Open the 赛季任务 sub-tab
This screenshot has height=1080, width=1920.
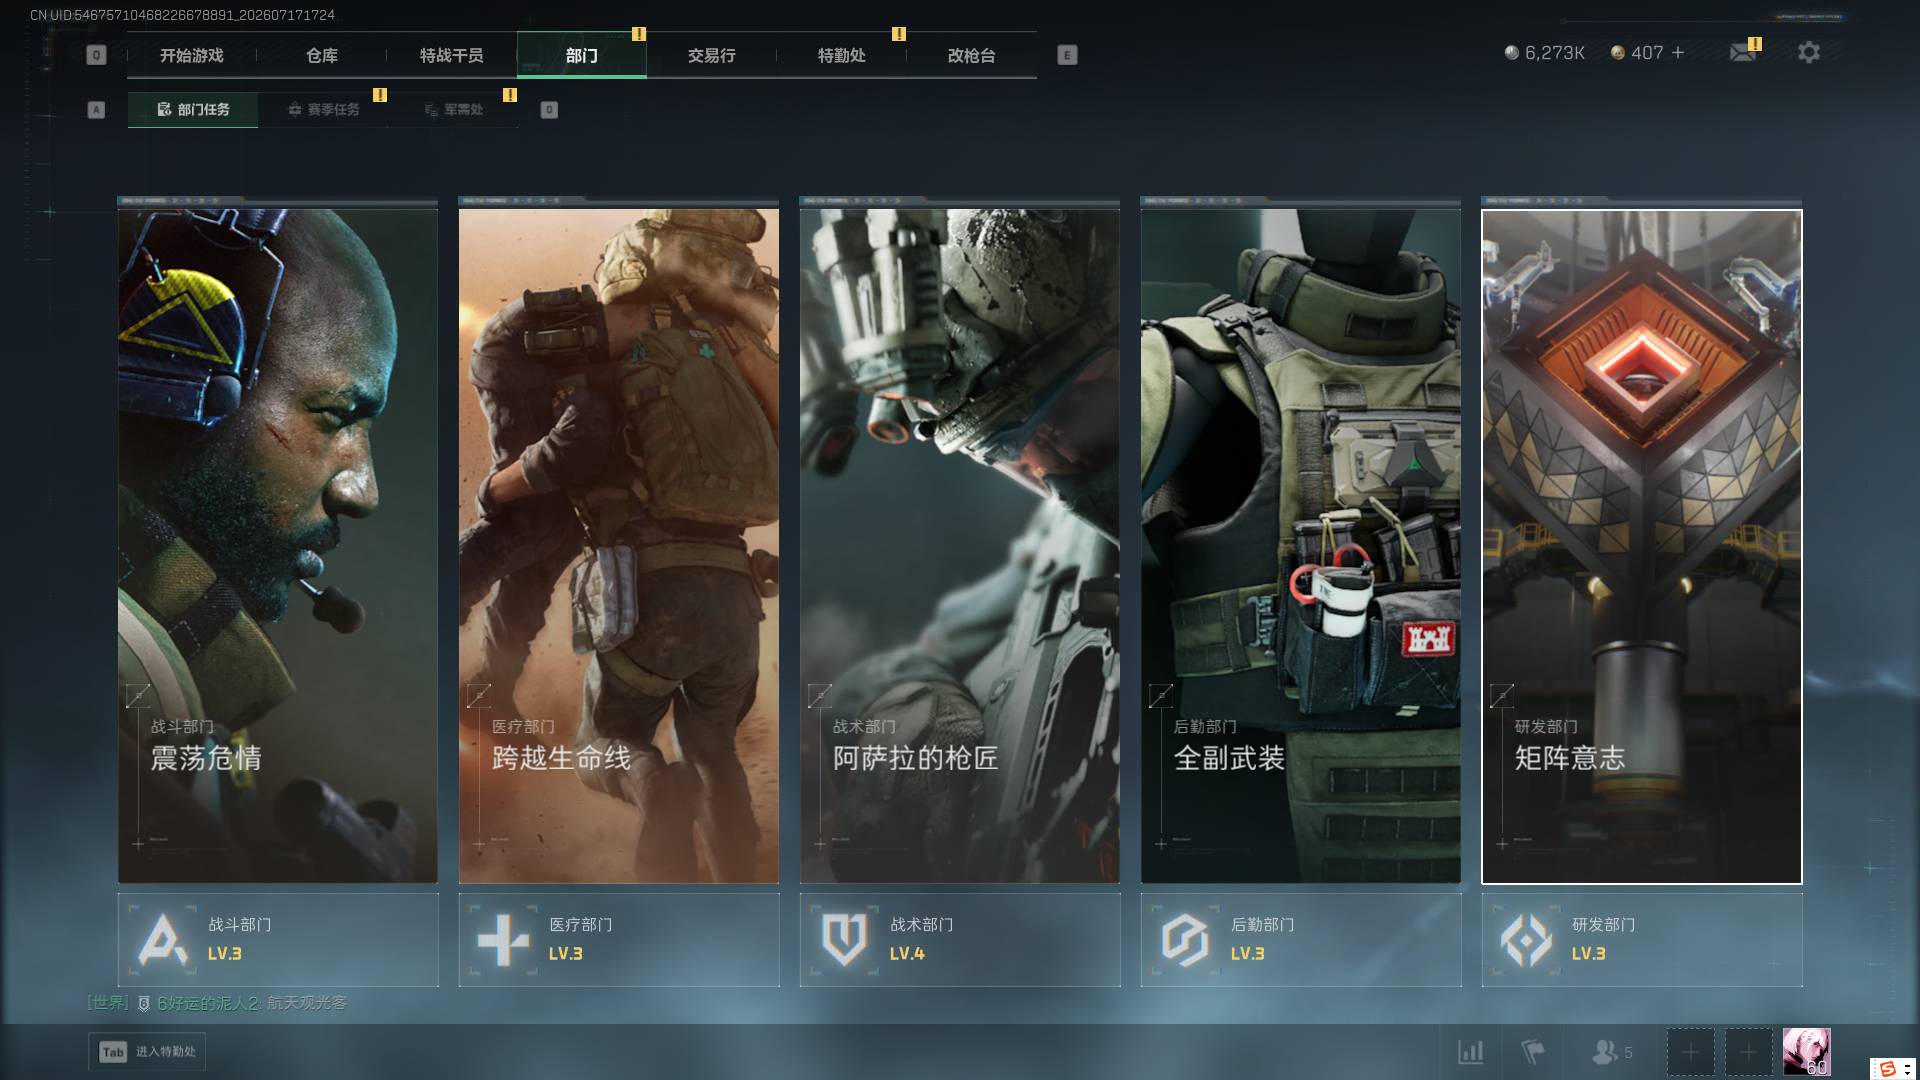click(x=323, y=110)
